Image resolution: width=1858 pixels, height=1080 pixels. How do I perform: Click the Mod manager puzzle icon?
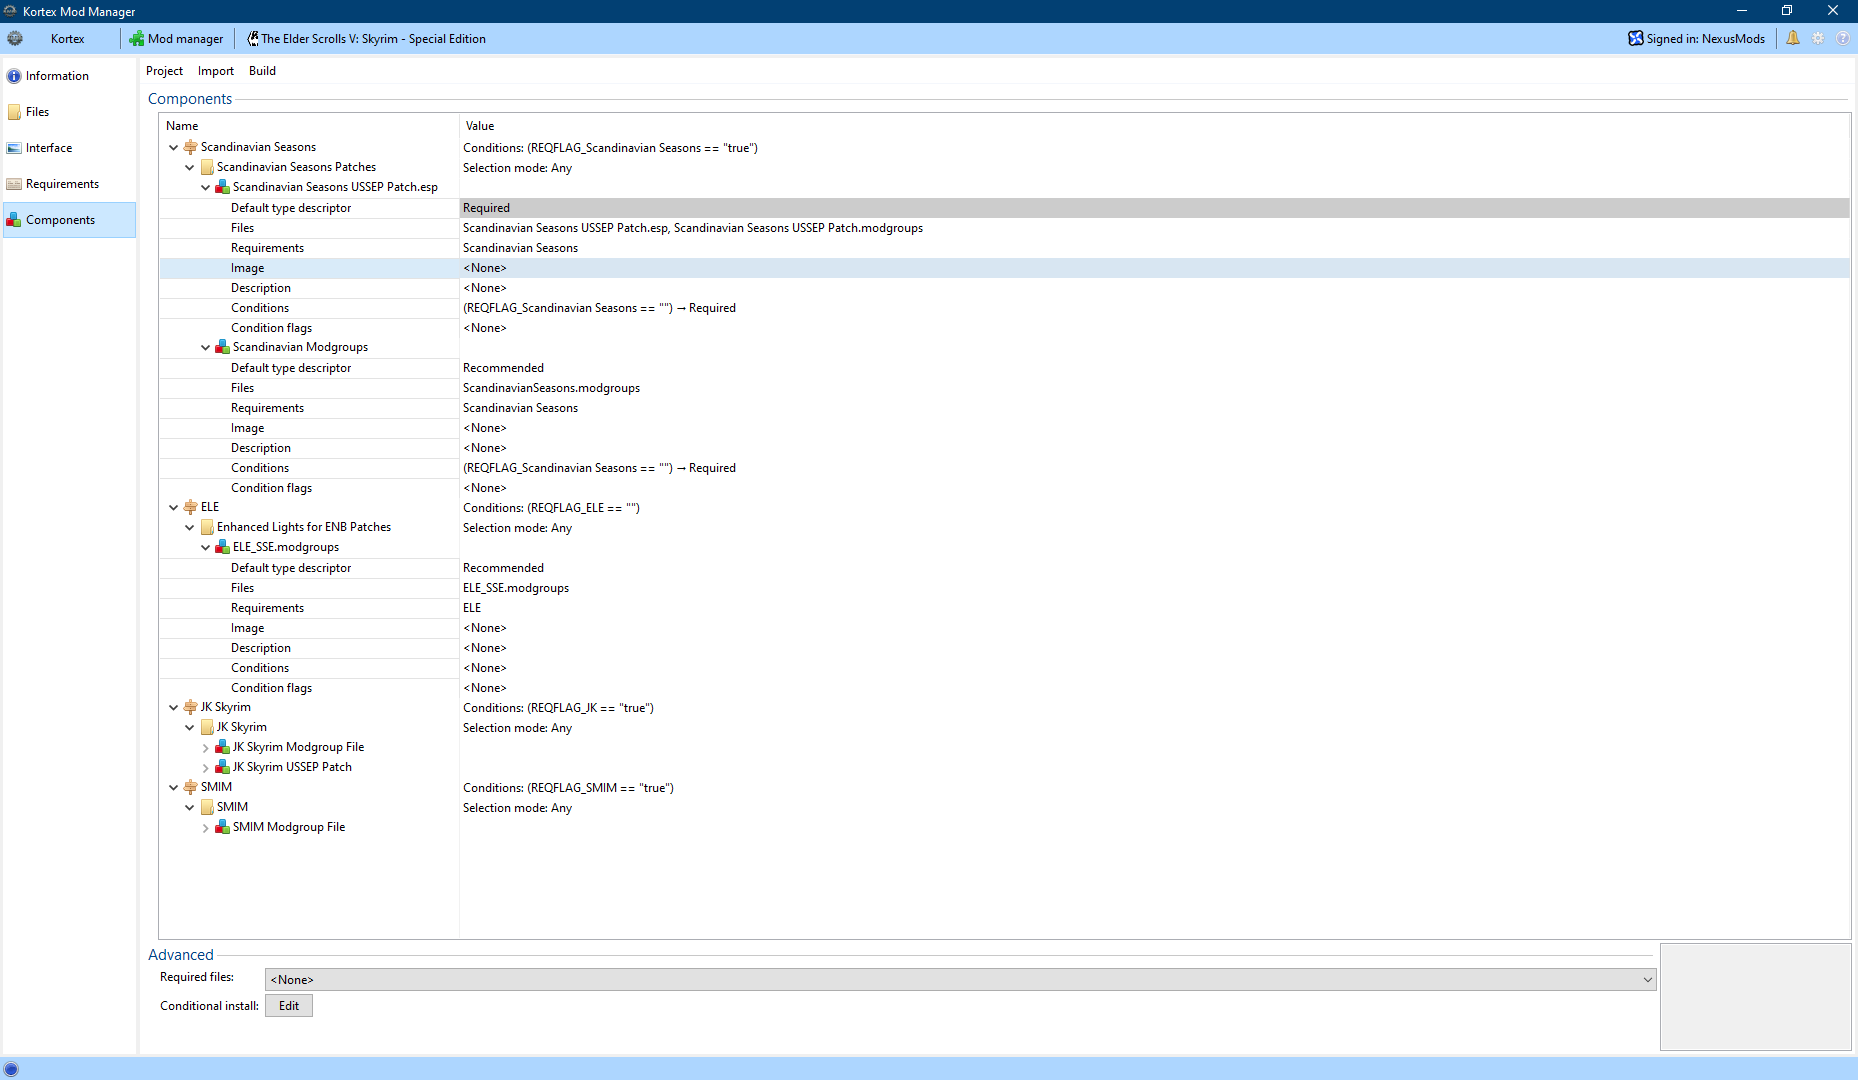137,39
